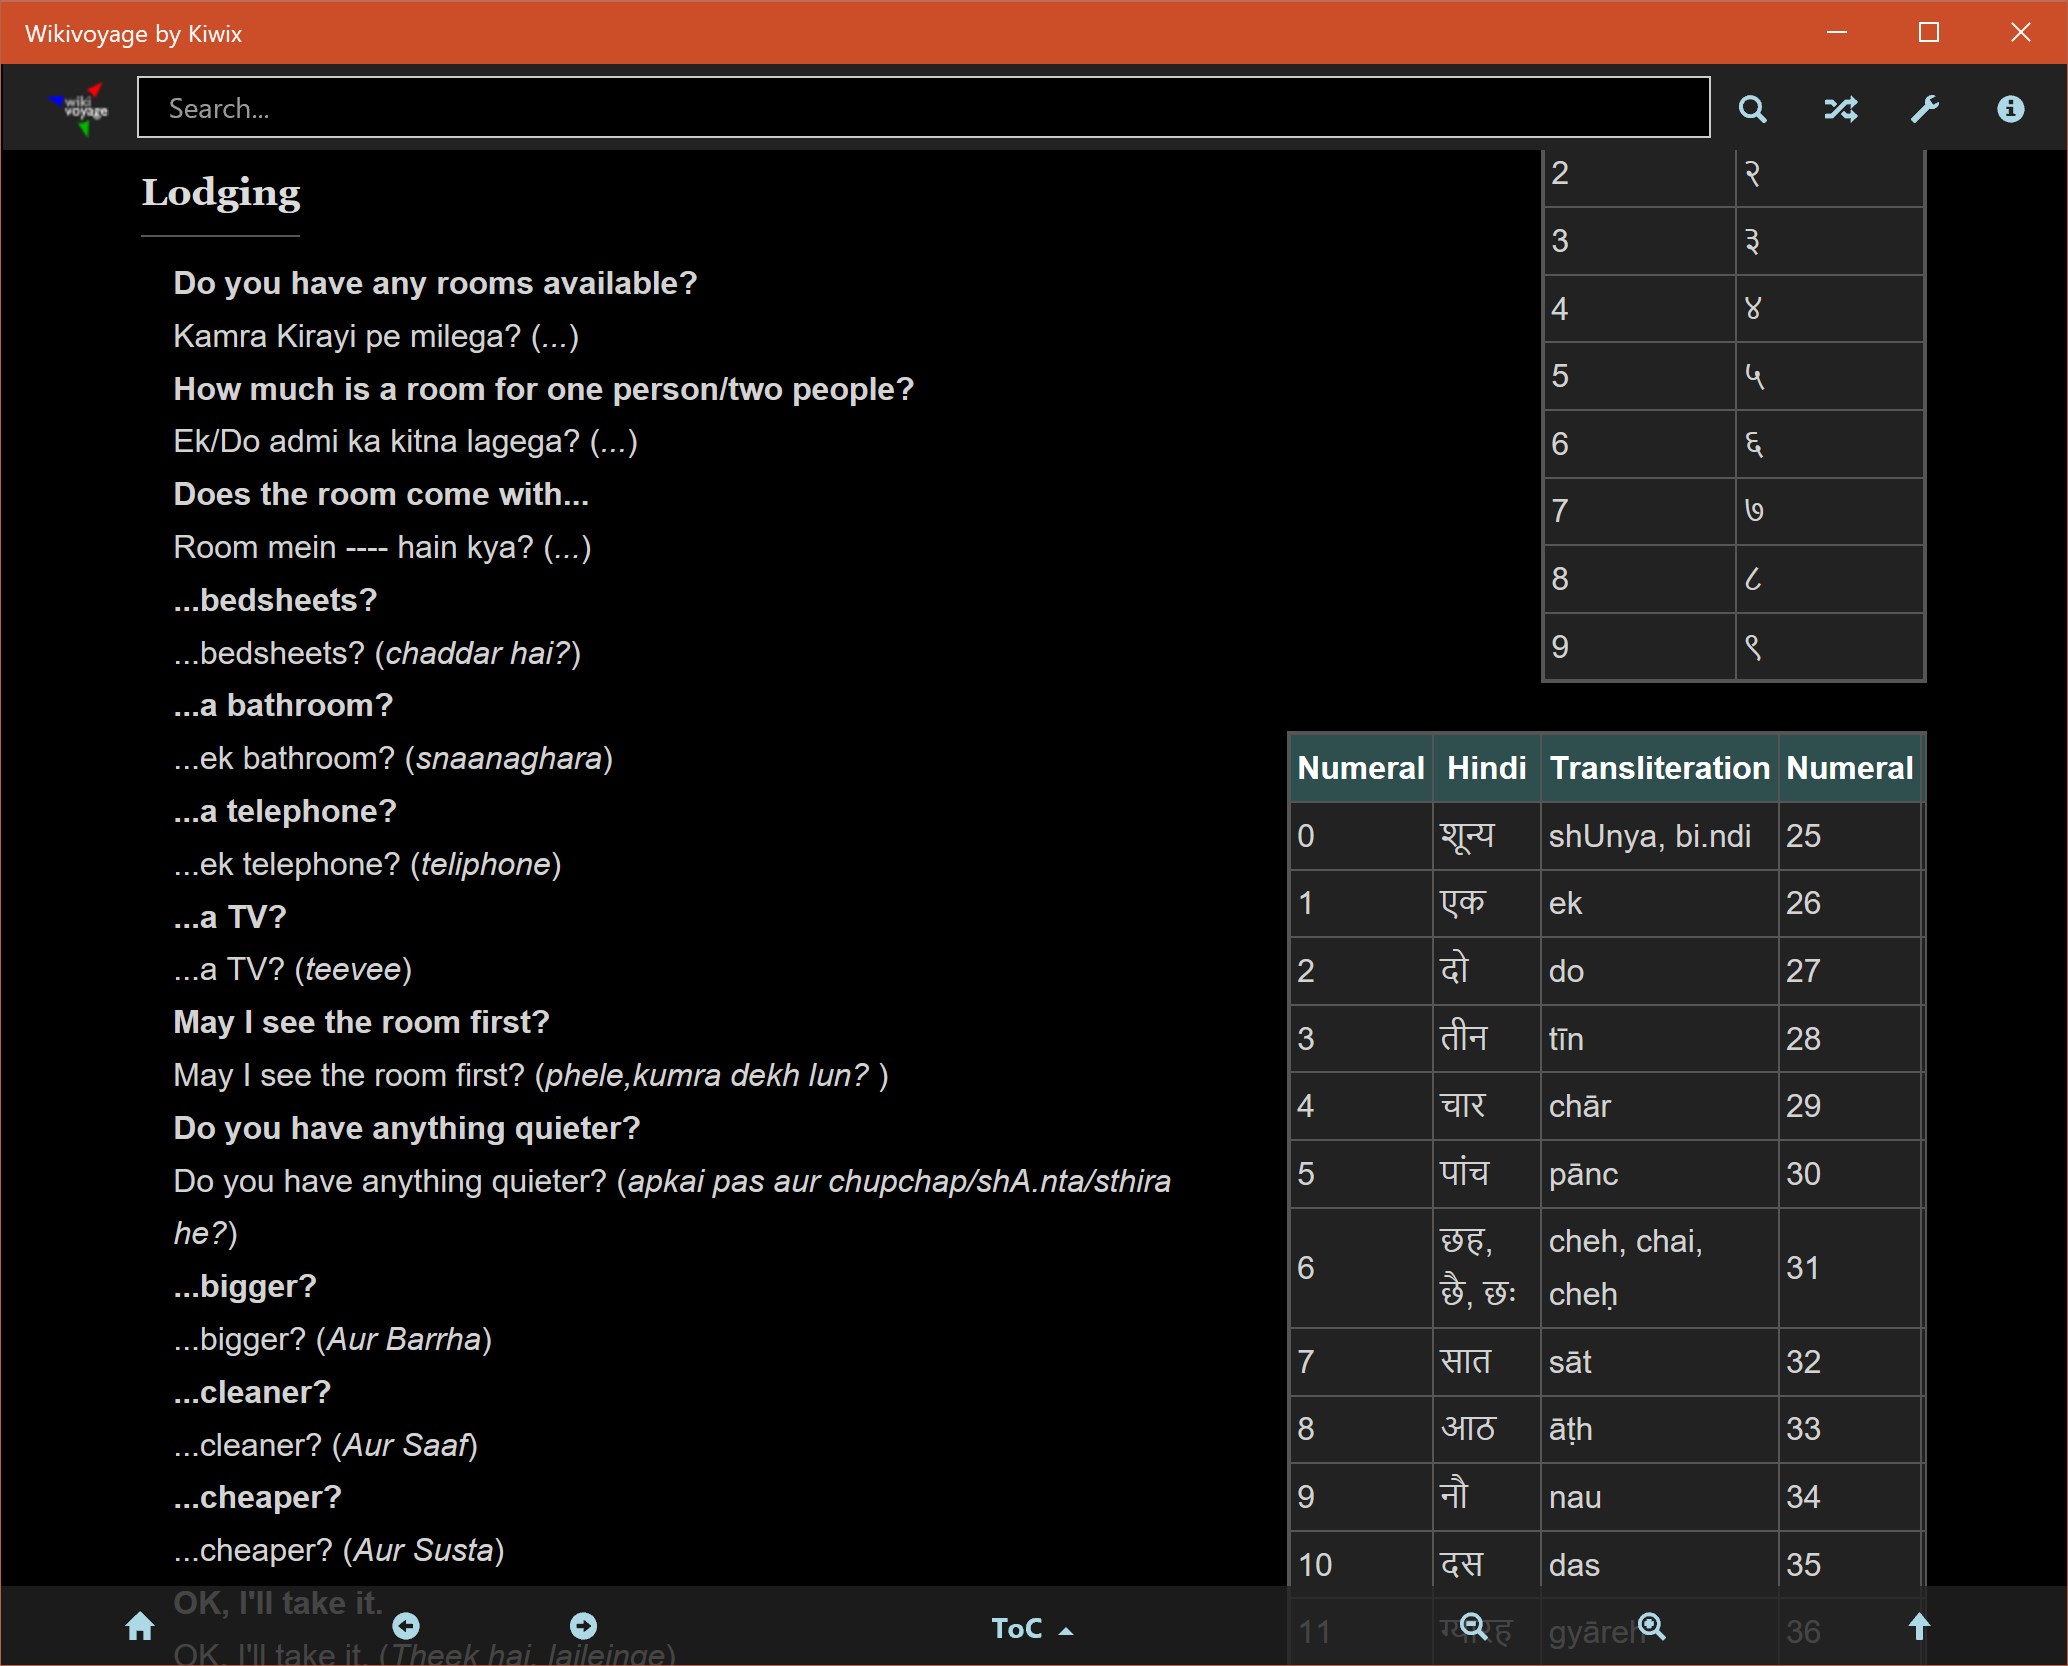2068x1666 pixels.
Task: Open settings via the wrench icon
Action: point(1925,108)
